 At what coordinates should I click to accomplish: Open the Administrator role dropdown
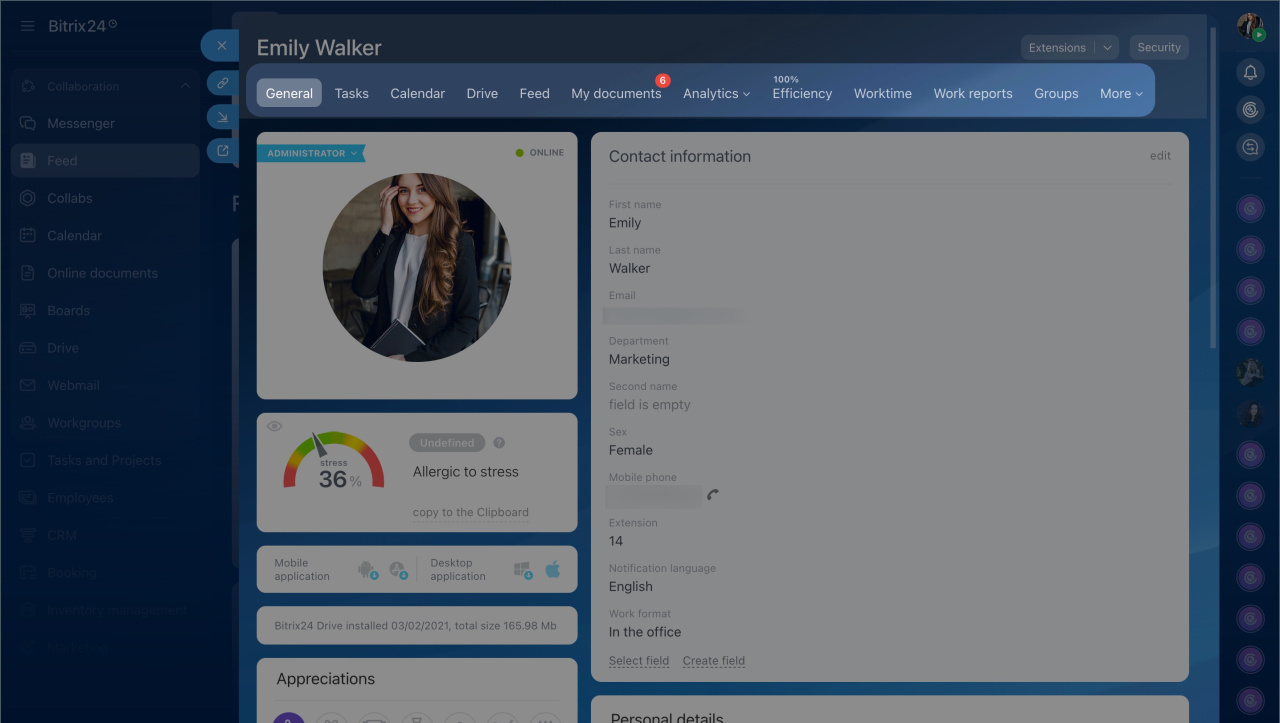click(311, 153)
